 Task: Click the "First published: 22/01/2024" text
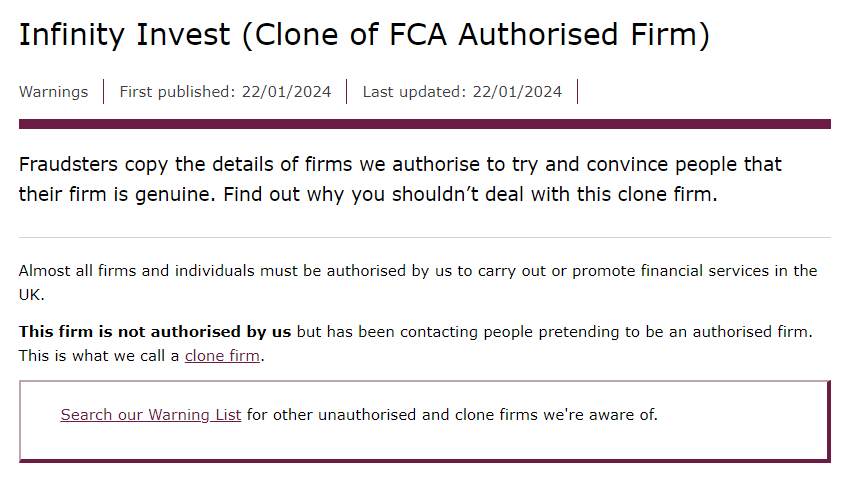tap(225, 92)
